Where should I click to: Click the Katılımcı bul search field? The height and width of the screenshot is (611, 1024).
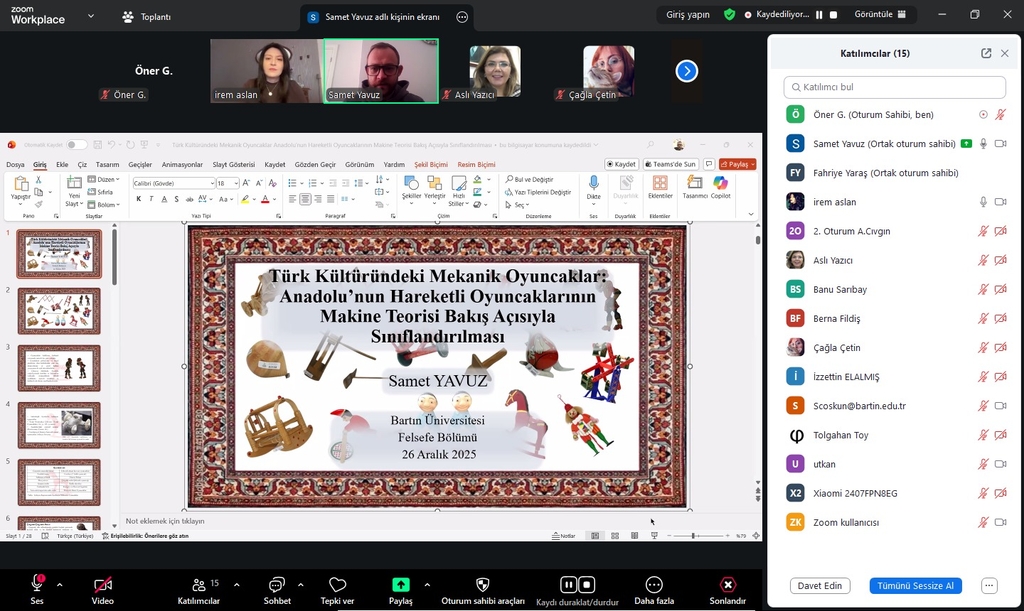point(895,87)
